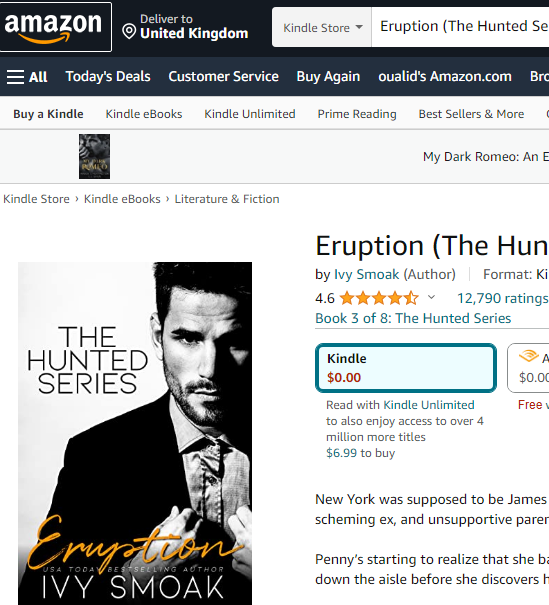This screenshot has height=605, width=549.
Task: Open Best Sellers & More
Action: [x=471, y=114]
